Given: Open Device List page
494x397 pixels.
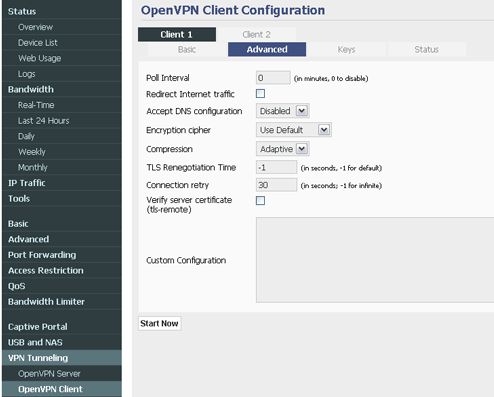Looking at the screenshot, I should [62, 43].
